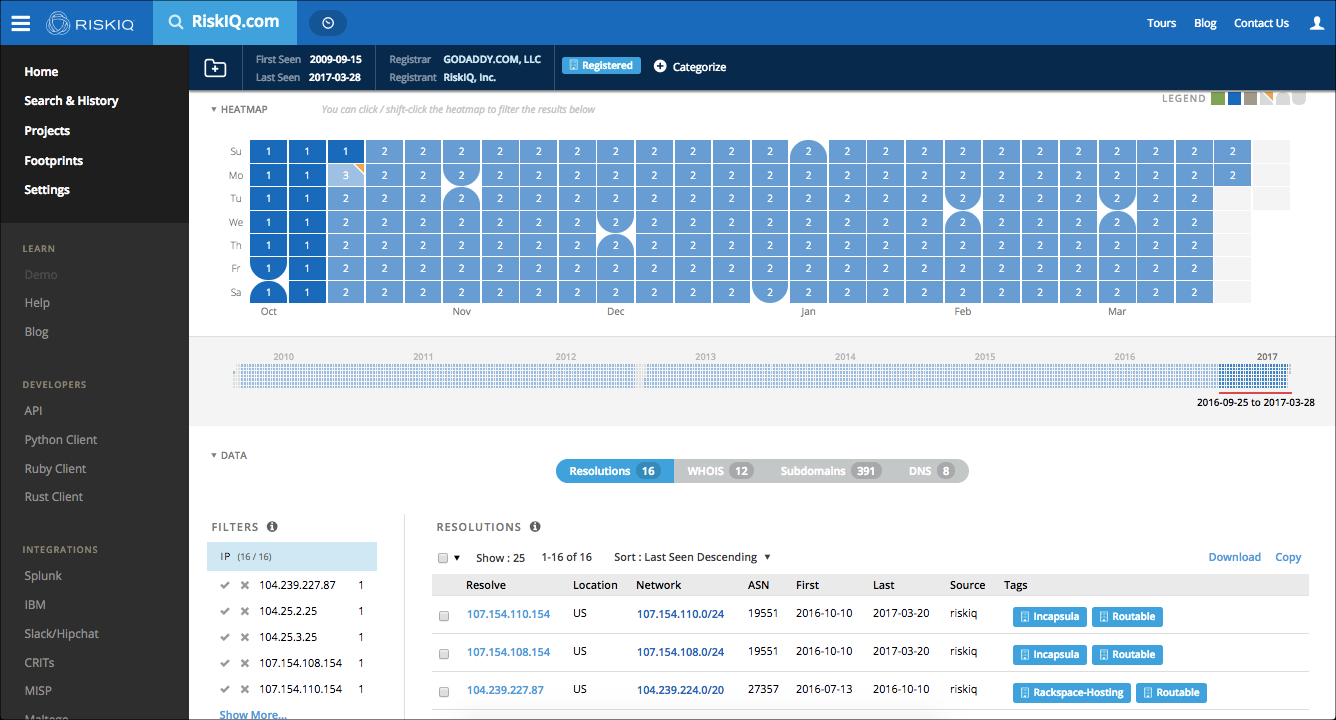This screenshot has width=1336, height=720.
Task: Click Routable tag on the 107.154.108.154 row
Action: 1127,655
